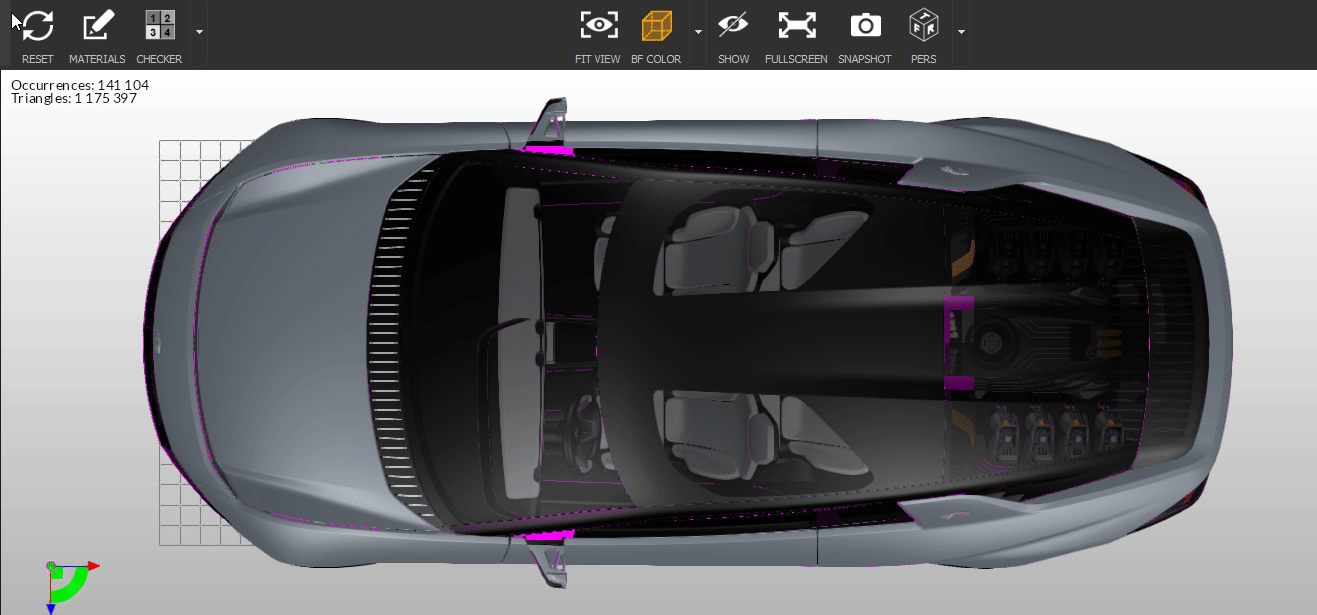Toggle the Show hidden-eye icon

point(733,26)
